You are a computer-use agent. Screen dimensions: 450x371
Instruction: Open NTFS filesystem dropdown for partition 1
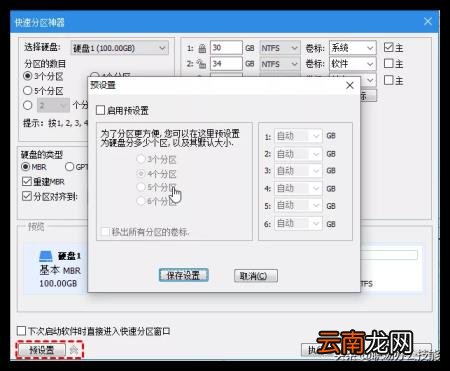279,48
